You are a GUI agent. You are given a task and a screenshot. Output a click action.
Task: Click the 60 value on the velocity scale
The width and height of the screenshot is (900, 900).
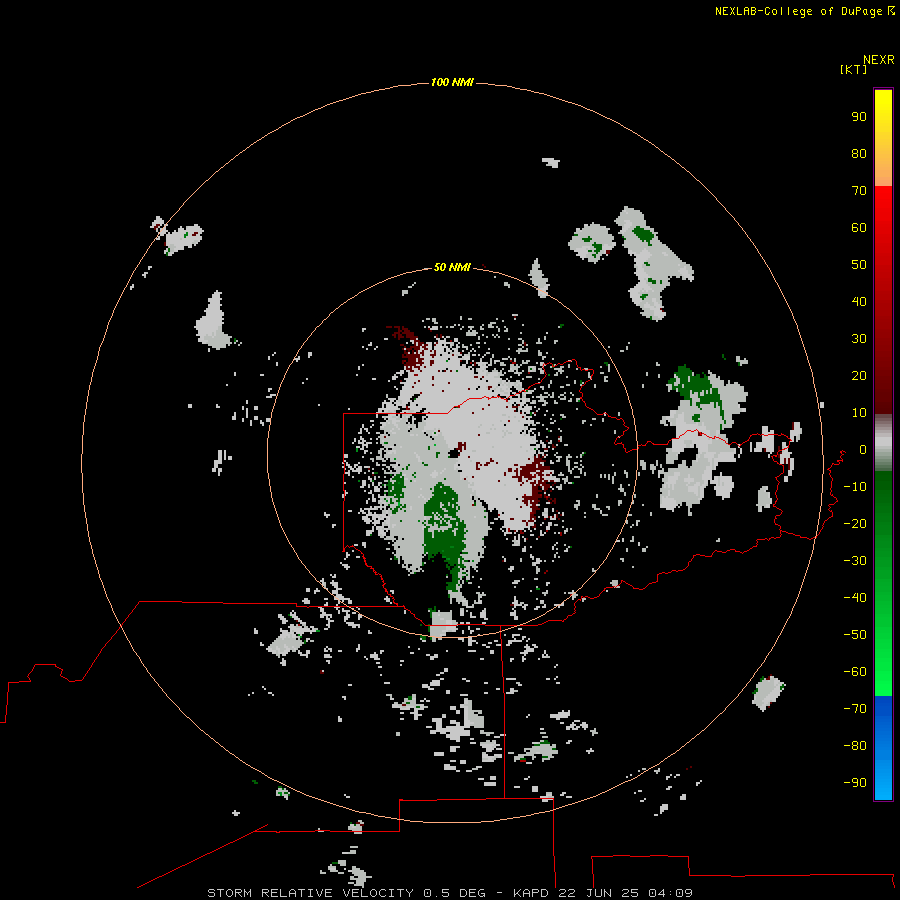tap(859, 228)
